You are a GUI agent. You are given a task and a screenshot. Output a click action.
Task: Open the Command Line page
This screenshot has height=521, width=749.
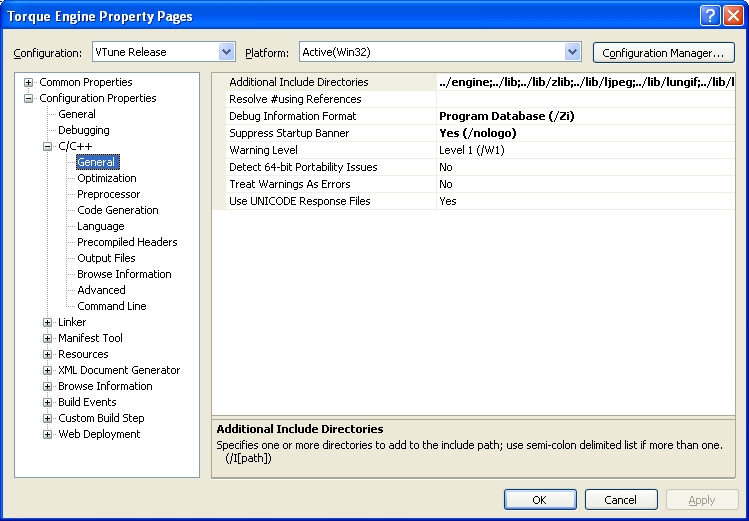tap(111, 306)
